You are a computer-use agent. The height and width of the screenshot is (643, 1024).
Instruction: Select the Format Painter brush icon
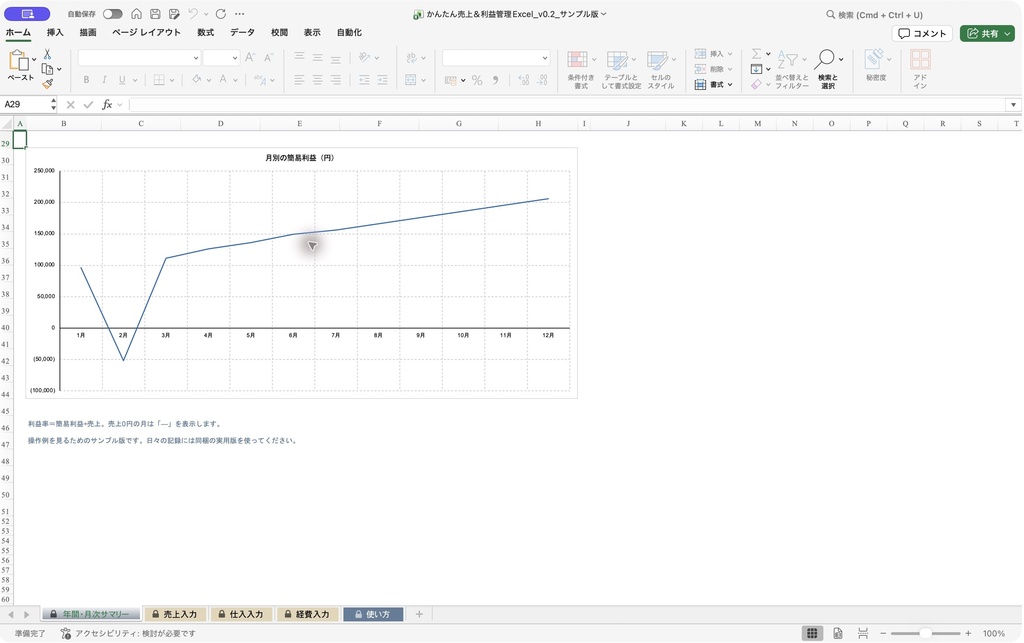[47, 84]
